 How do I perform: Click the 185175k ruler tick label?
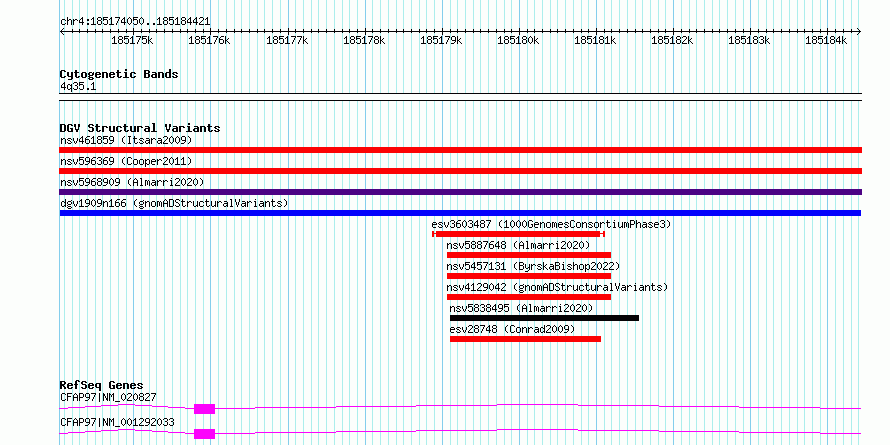[x=132, y=40]
